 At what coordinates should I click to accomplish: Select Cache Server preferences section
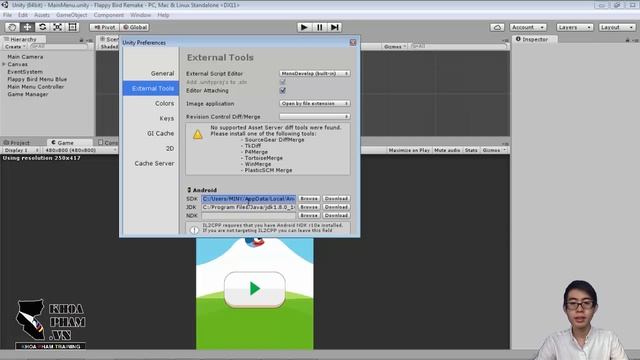pyautogui.click(x=151, y=163)
